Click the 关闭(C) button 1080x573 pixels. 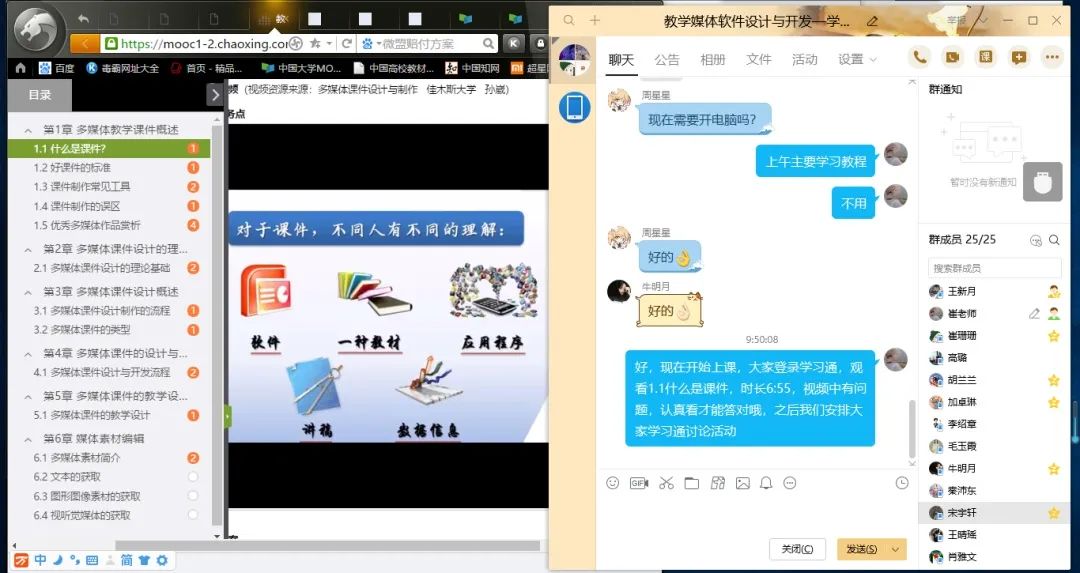click(797, 549)
